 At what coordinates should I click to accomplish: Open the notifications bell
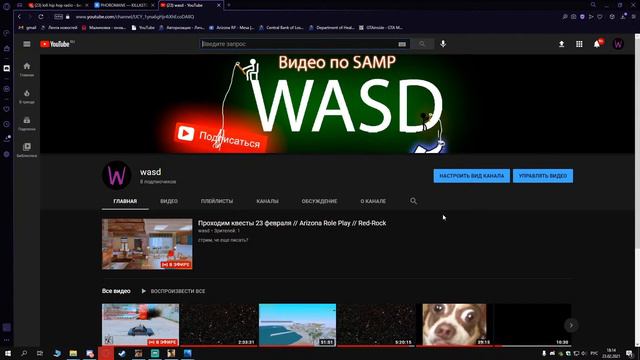click(x=597, y=44)
